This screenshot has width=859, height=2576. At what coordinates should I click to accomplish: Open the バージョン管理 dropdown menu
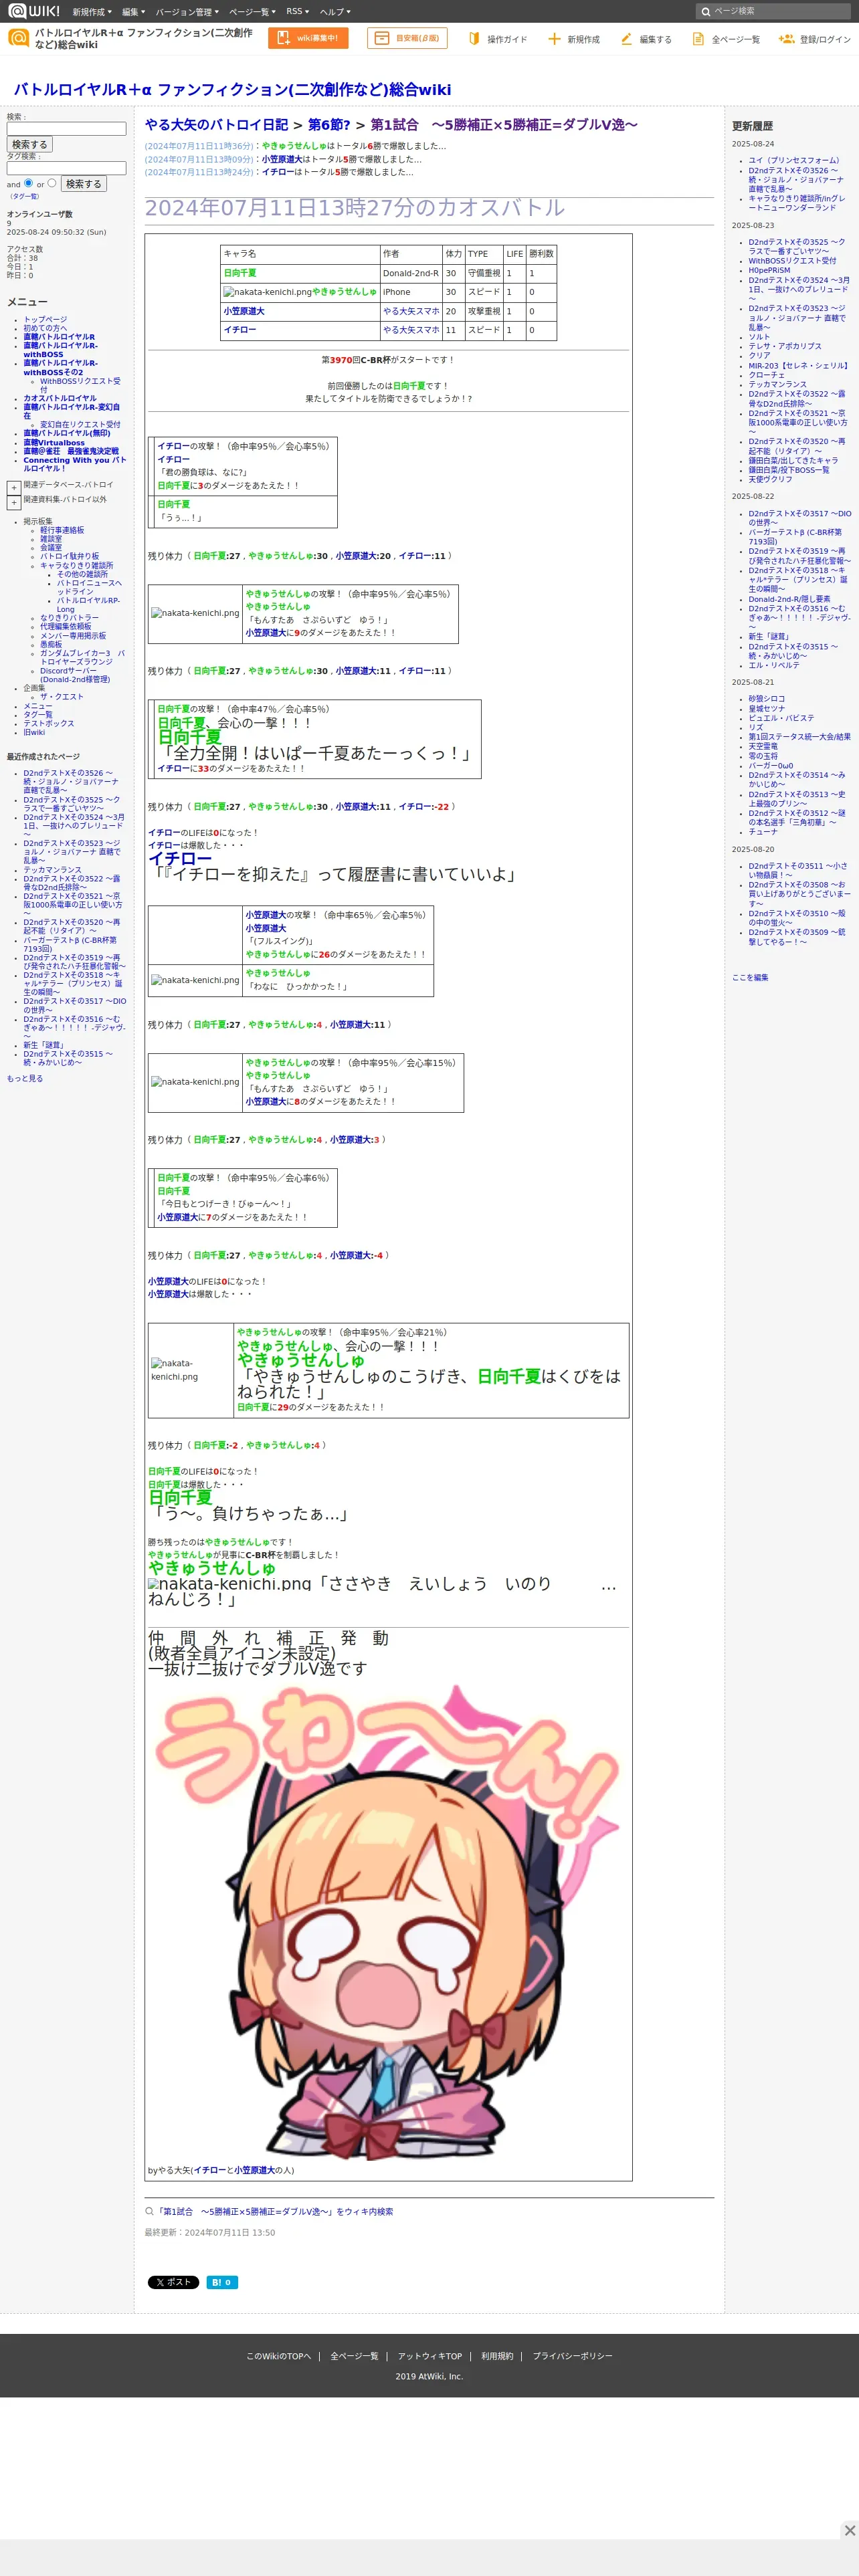tap(186, 12)
